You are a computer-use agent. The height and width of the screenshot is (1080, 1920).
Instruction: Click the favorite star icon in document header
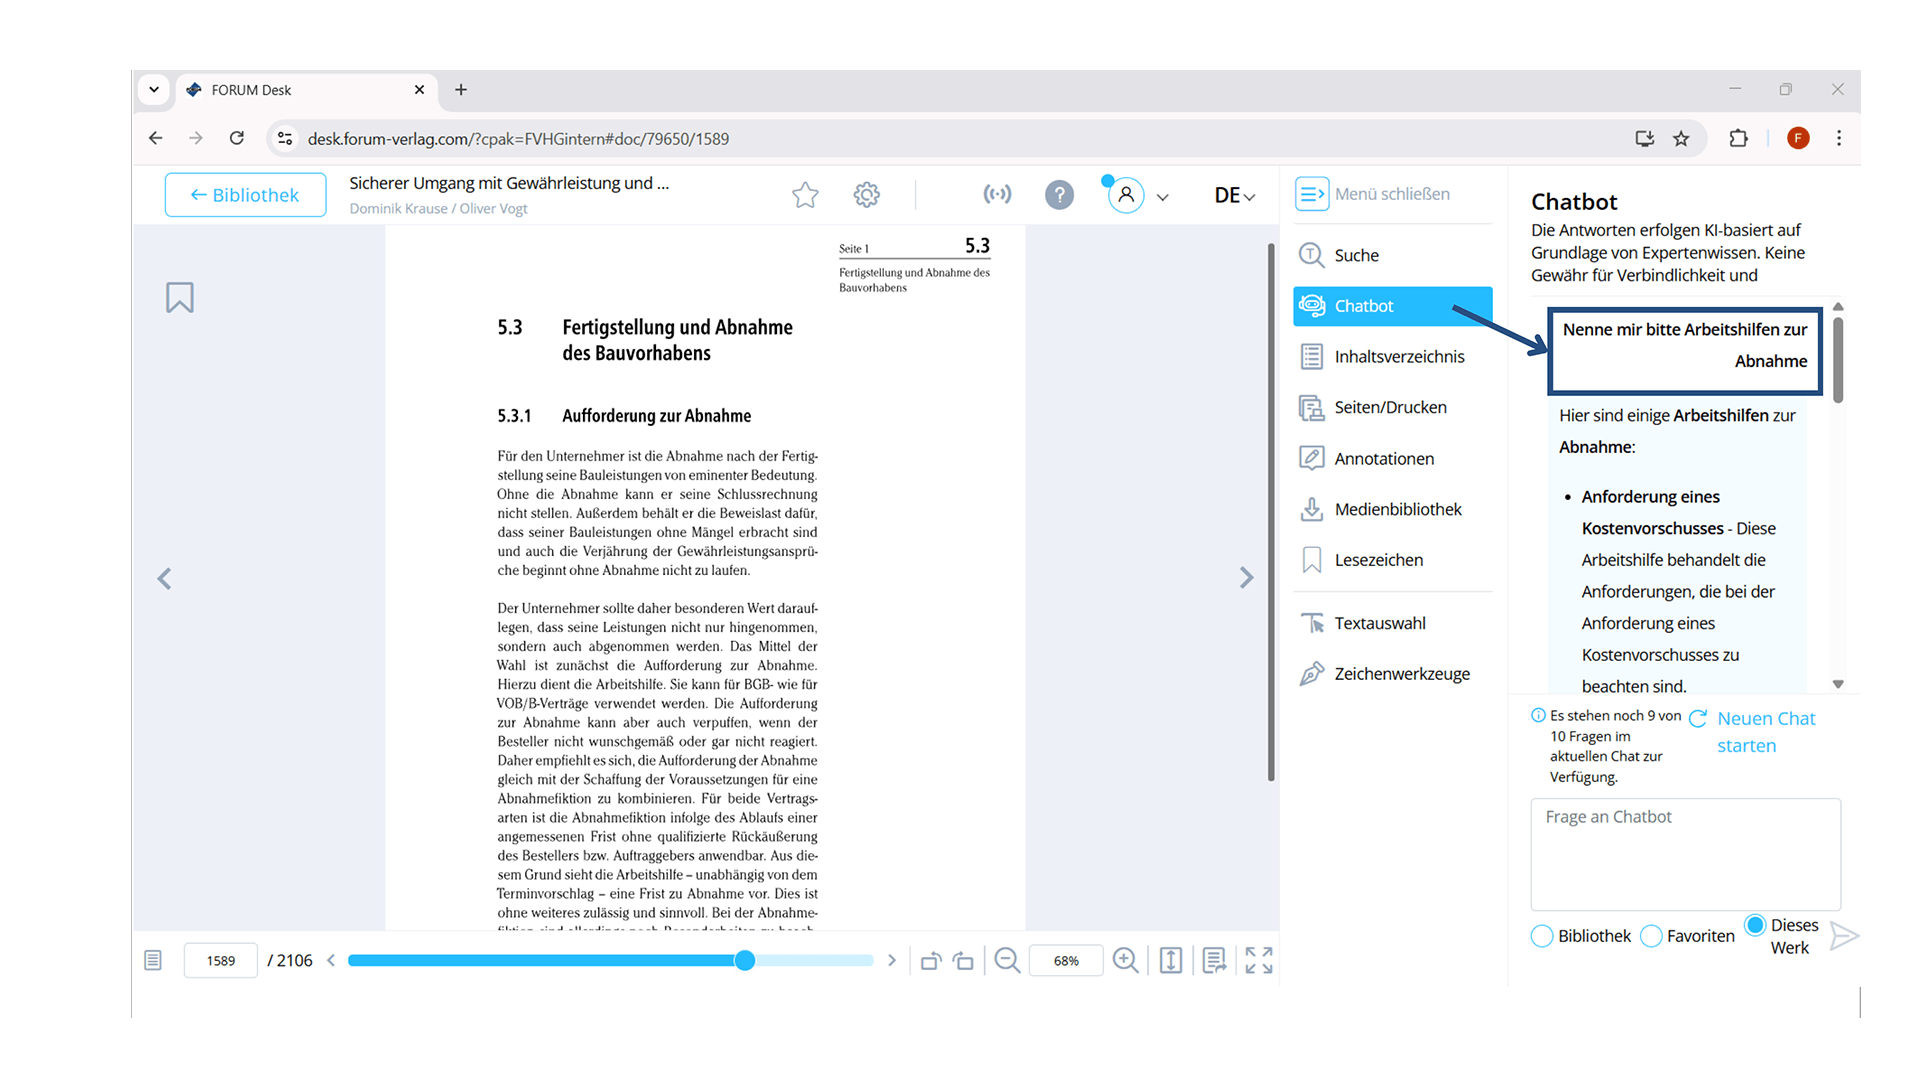point(805,195)
